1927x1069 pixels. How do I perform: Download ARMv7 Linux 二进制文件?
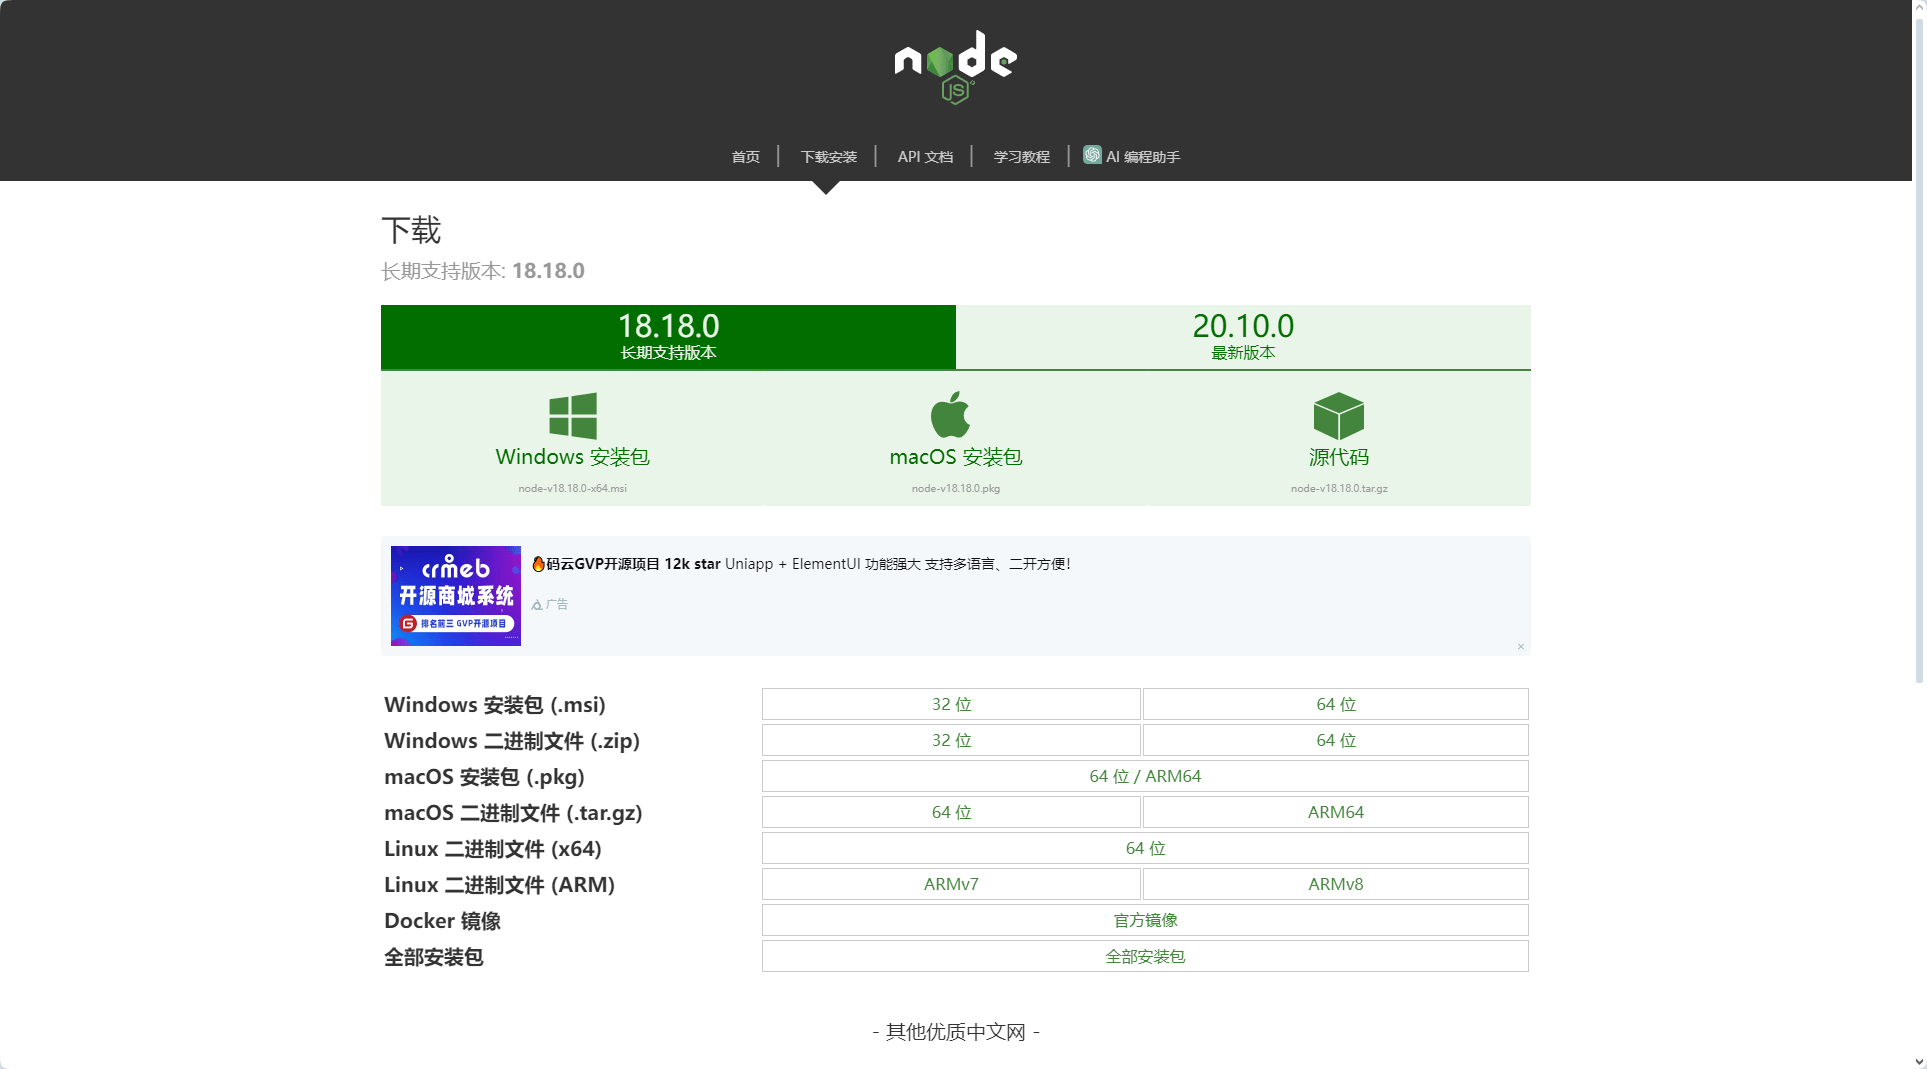click(x=951, y=884)
